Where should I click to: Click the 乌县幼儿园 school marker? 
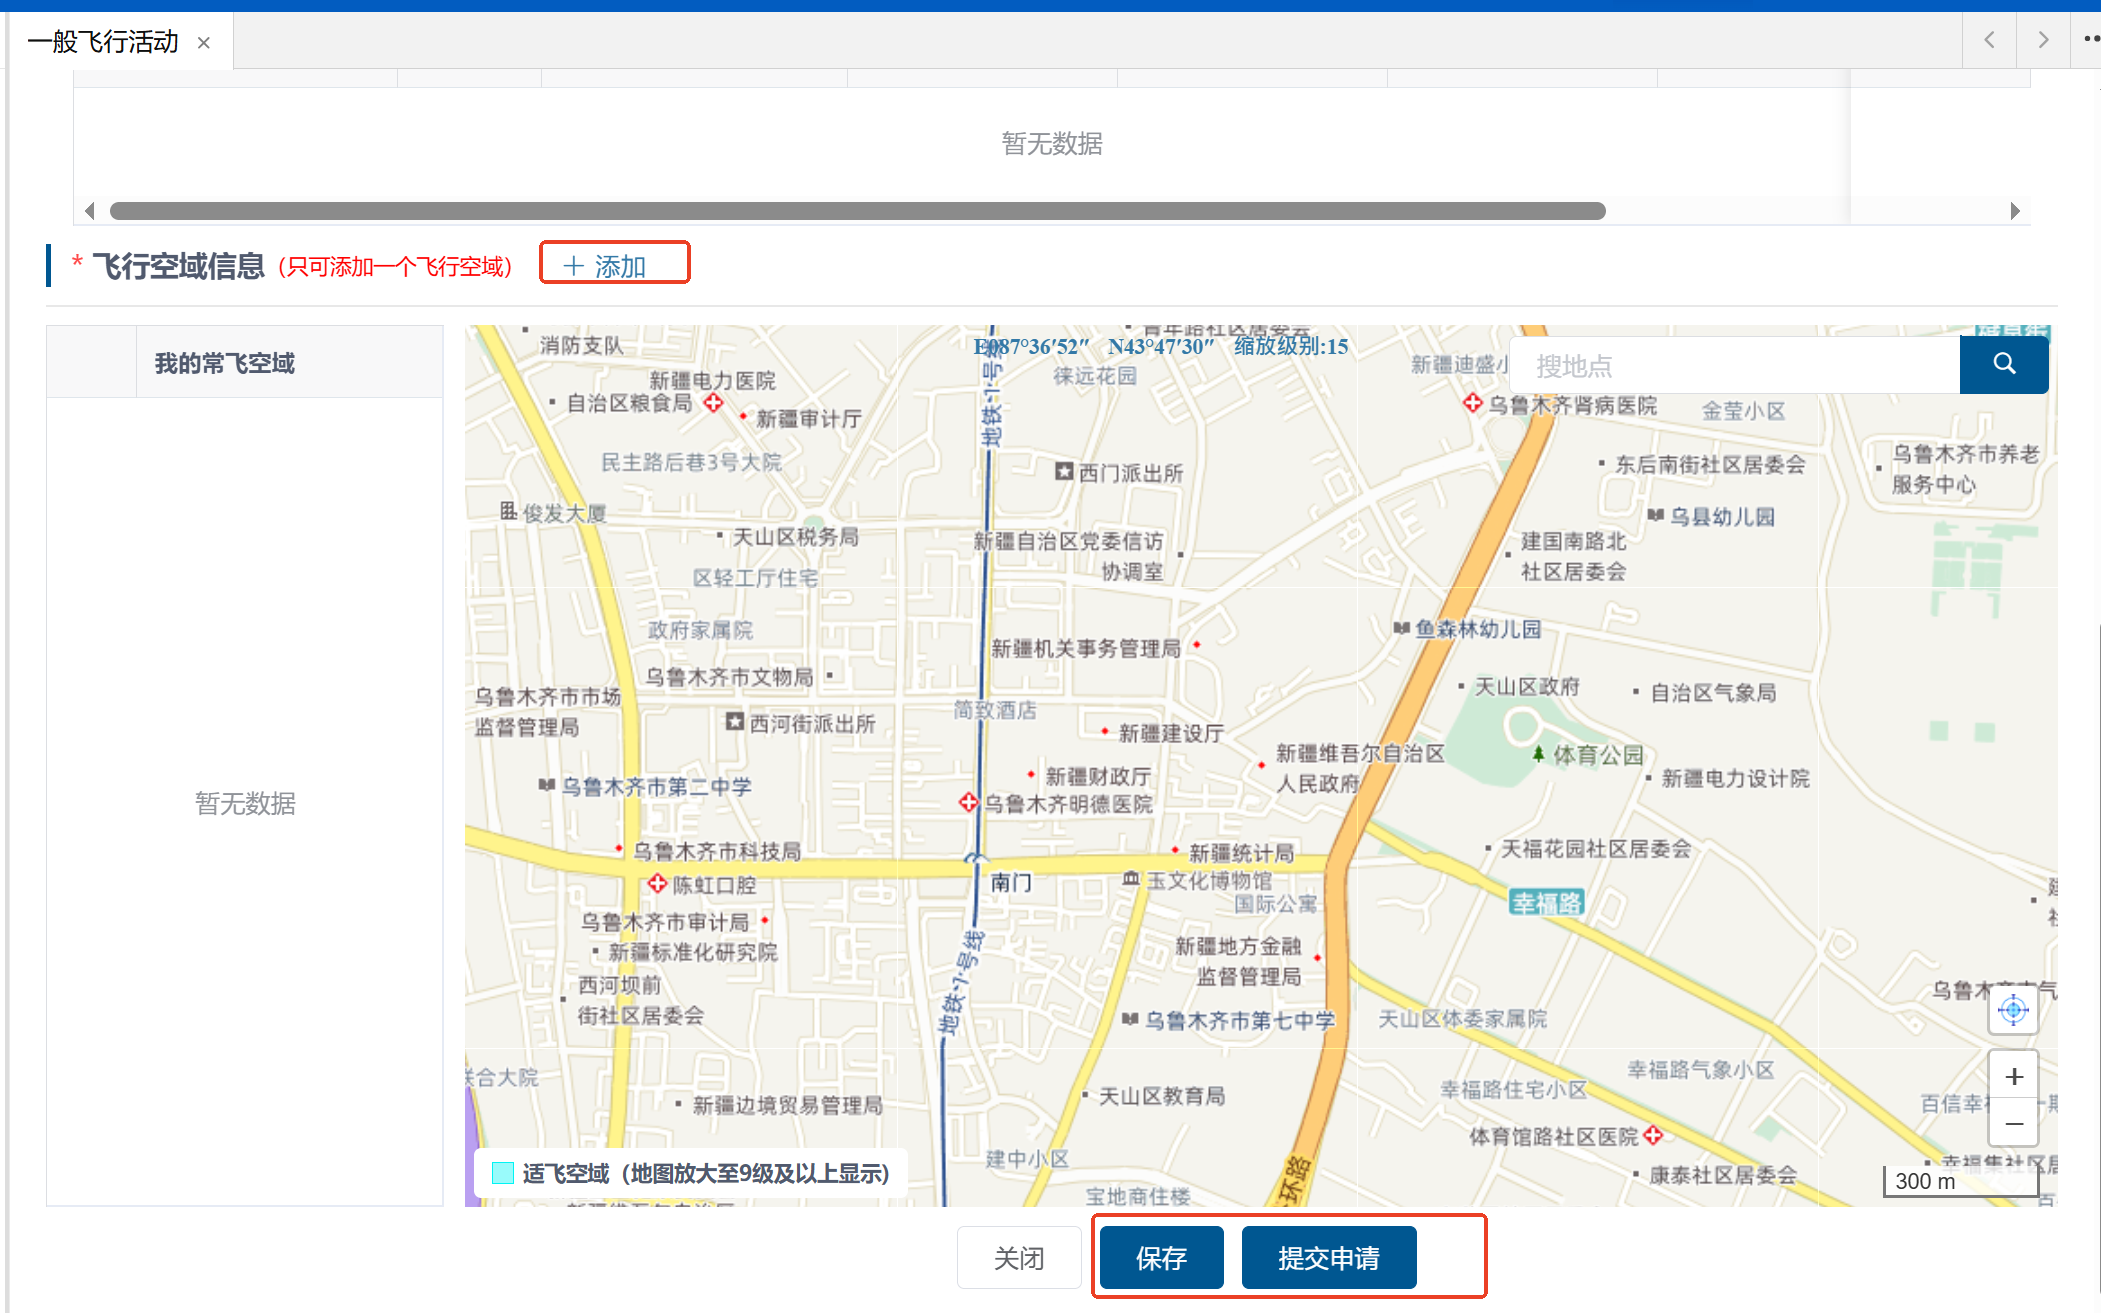[1656, 515]
